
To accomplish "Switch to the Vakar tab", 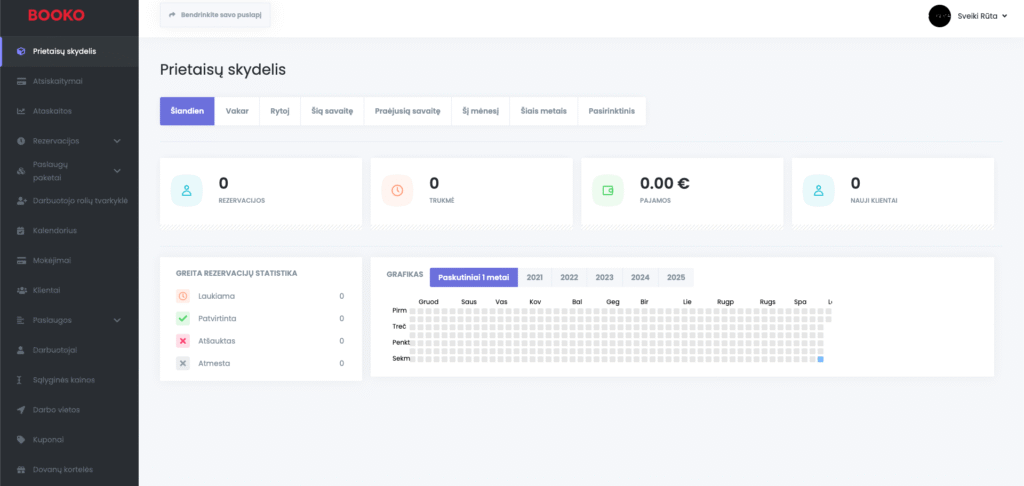I will 237,111.
